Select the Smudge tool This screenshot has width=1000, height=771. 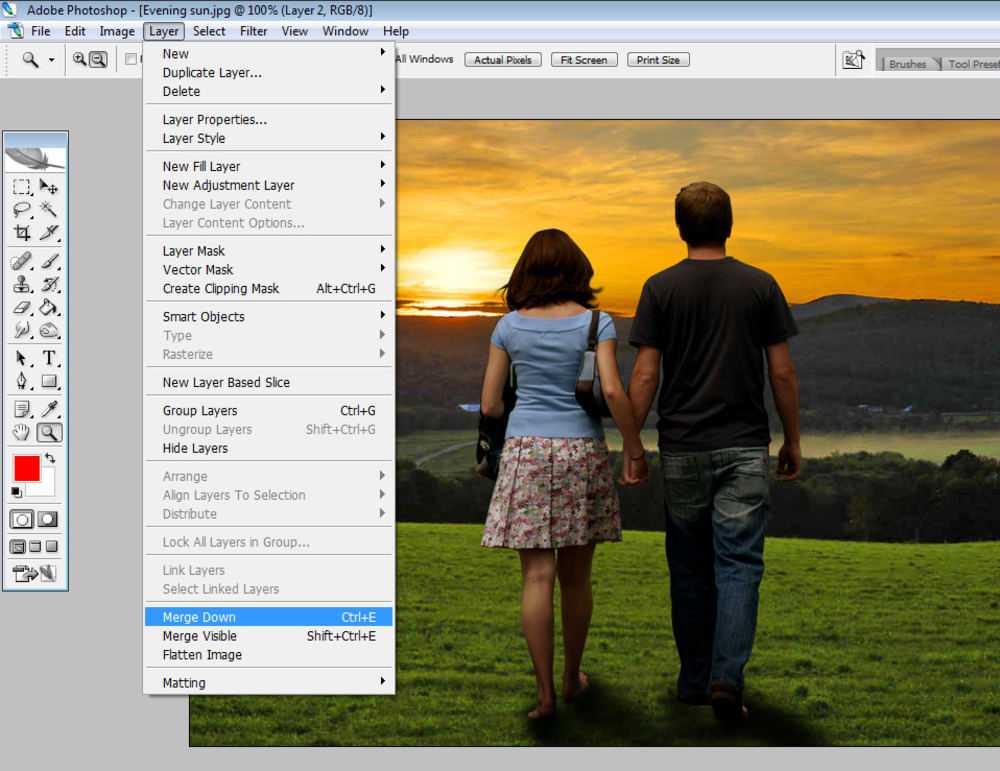(22, 330)
